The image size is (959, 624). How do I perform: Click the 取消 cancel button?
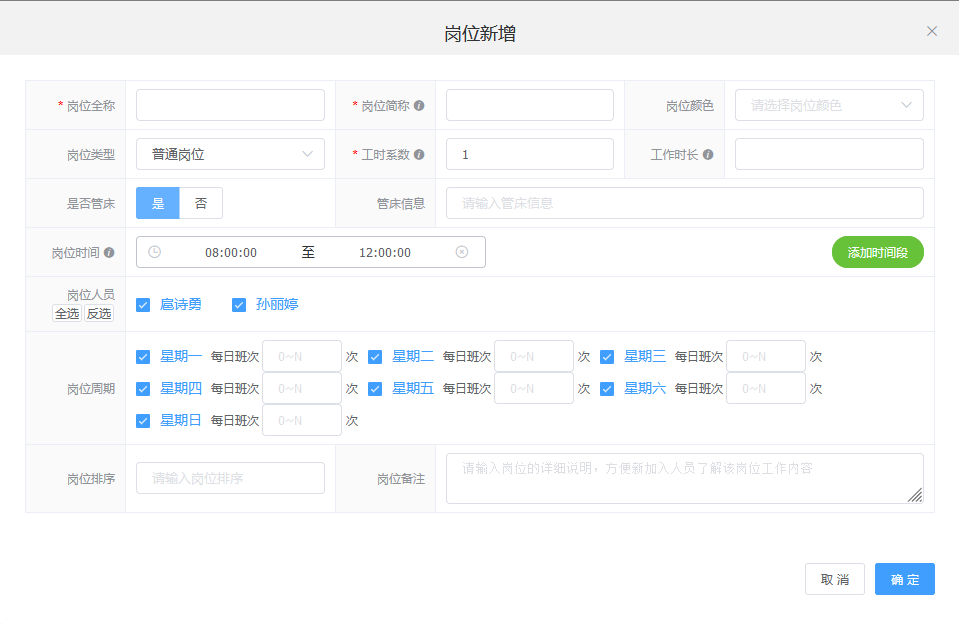834,579
